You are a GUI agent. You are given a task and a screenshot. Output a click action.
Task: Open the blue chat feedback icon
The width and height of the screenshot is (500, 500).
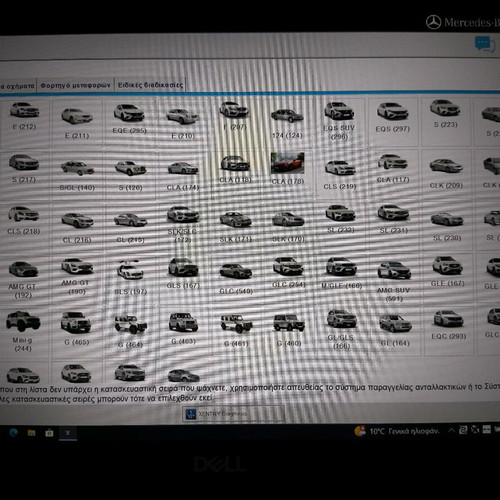coord(484,44)
